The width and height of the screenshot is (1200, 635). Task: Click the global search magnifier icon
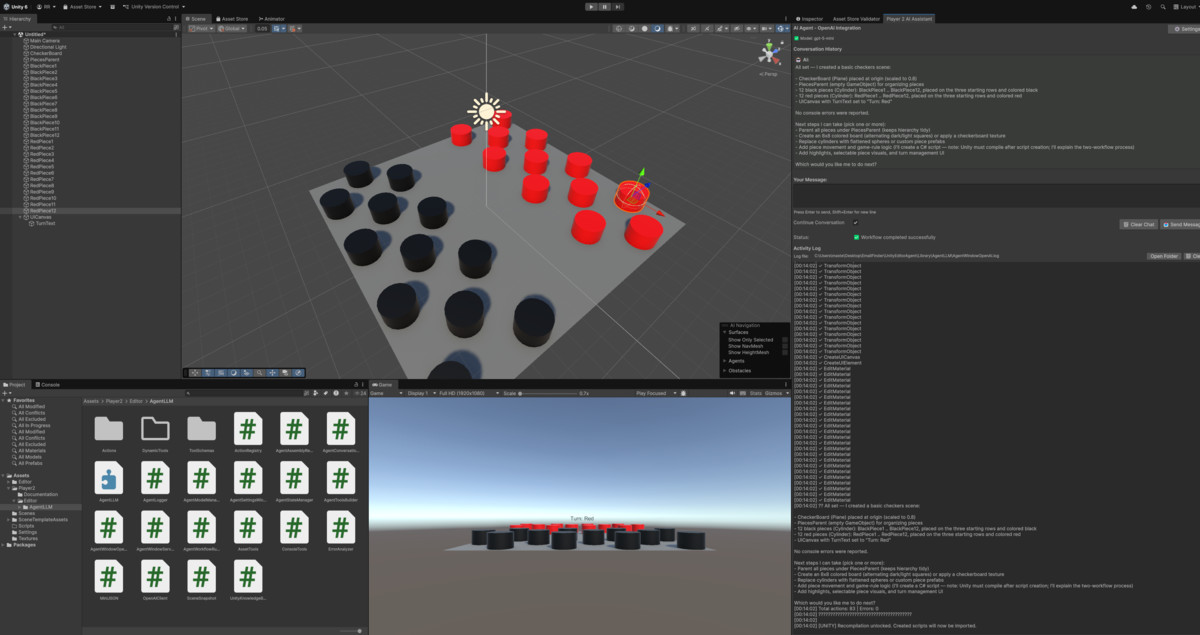pyautogui.click(x=1163, y=6)
